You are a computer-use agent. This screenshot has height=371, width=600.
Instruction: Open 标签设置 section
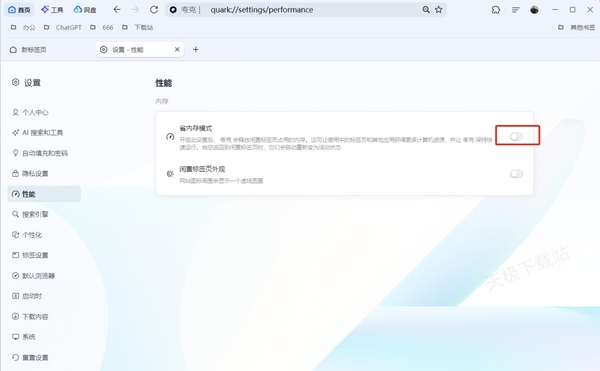pos(30,255)
